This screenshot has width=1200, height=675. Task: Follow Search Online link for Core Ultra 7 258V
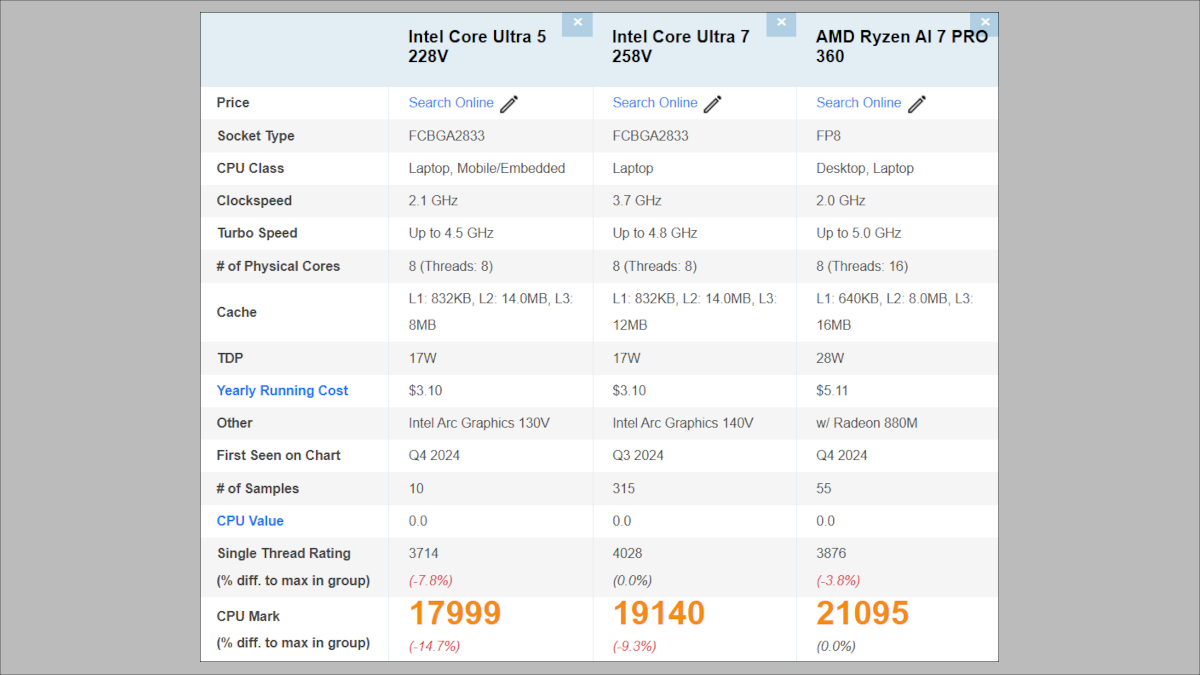655,103
